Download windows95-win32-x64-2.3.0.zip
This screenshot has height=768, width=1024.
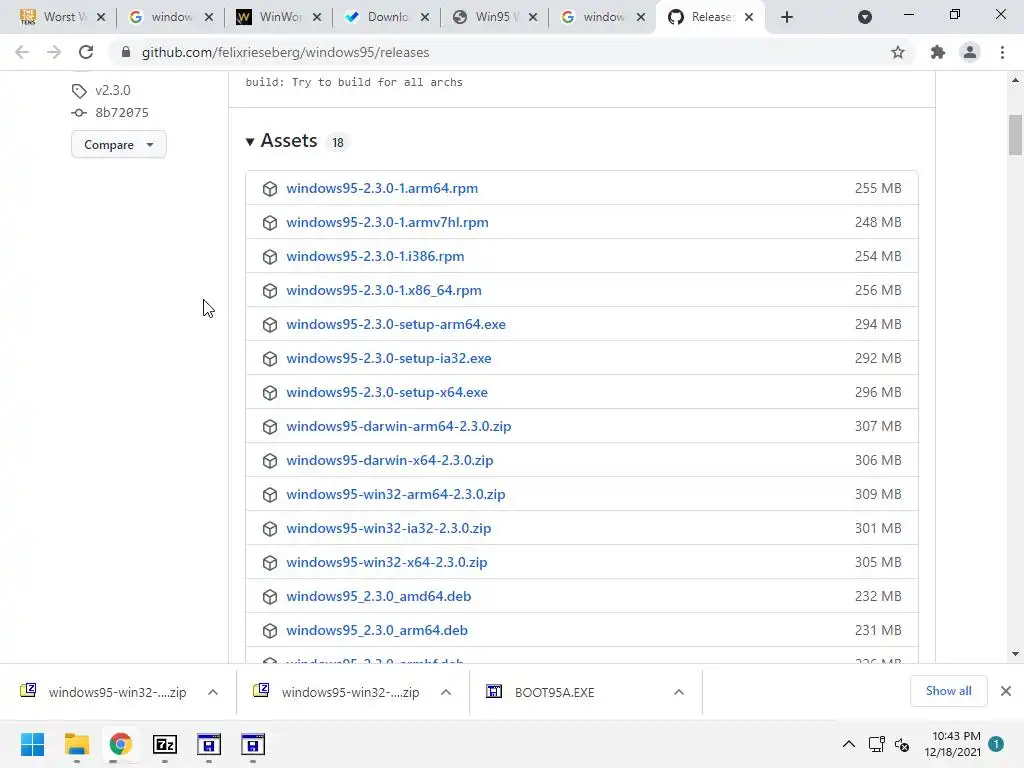pos(387,562)
